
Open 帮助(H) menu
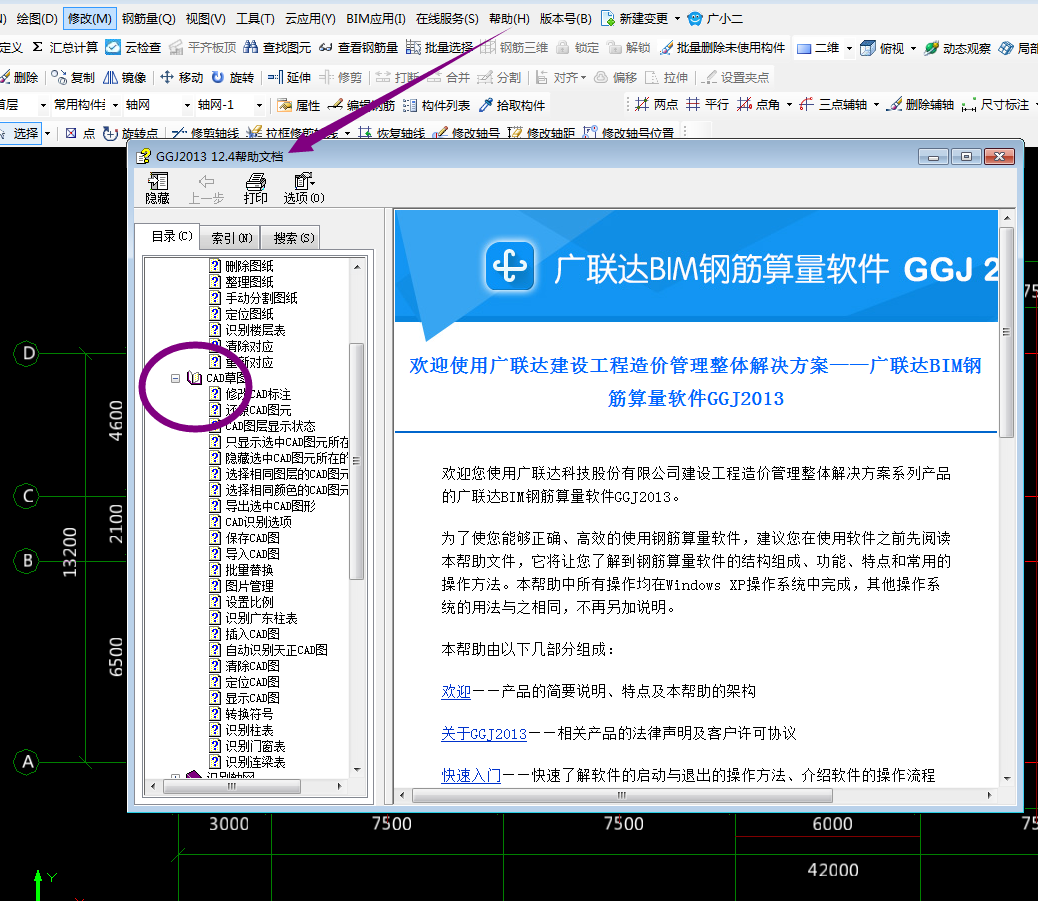point(509,19)
